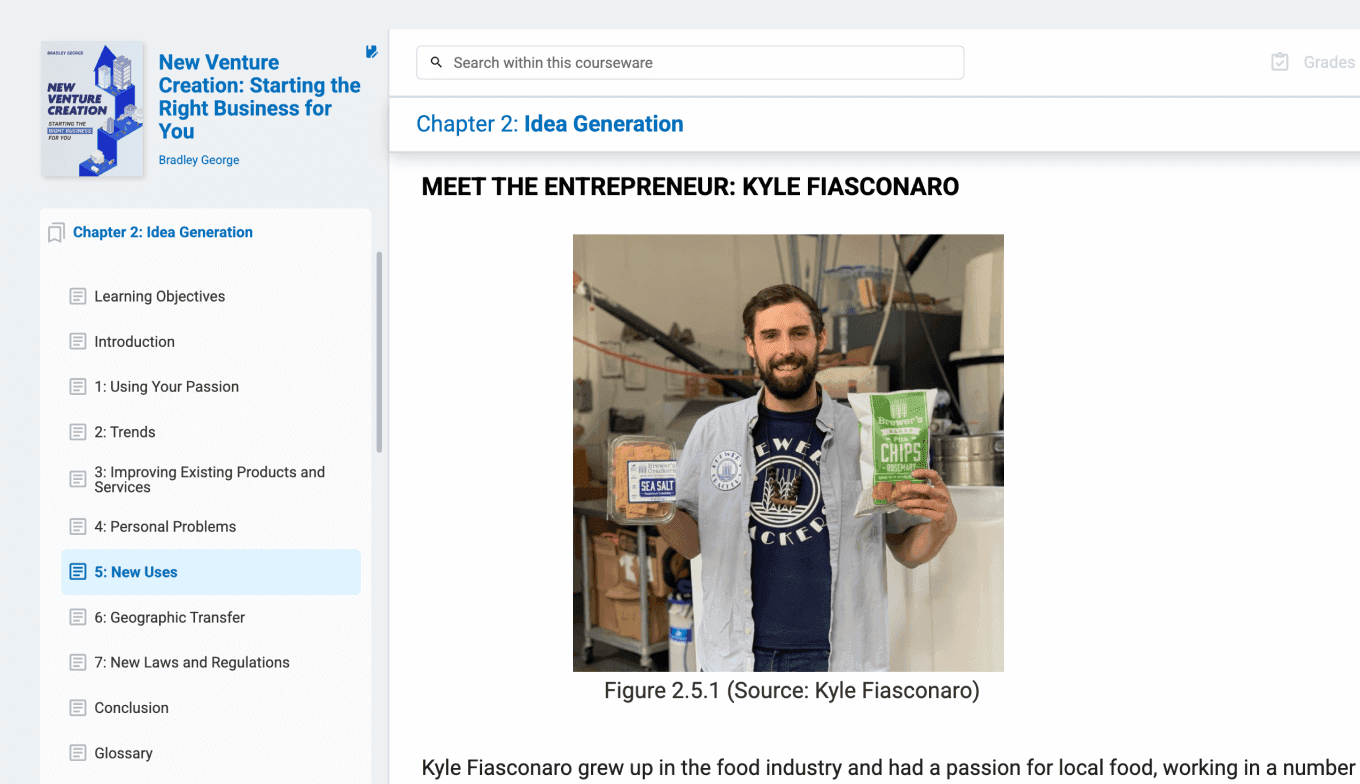Click the book cover thumbnail
The width and height of the screenshot is (1360, 784).
(92, 110)
